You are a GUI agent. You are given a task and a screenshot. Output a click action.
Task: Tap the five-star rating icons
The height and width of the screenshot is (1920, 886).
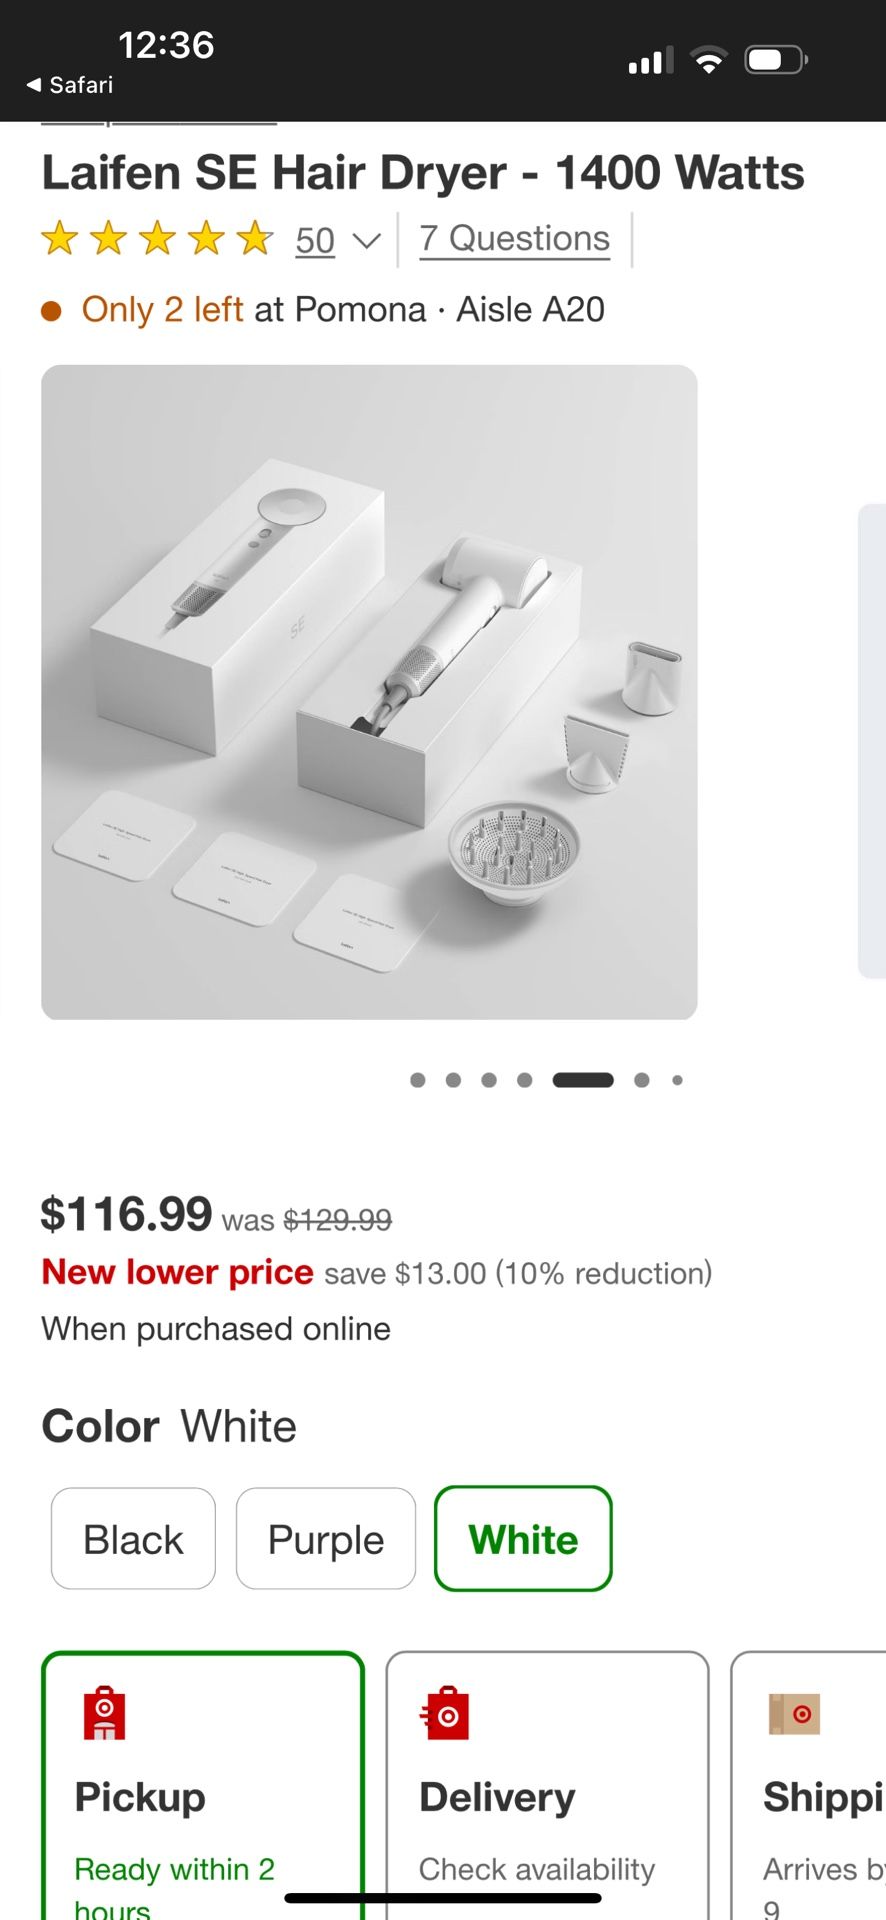157,239
